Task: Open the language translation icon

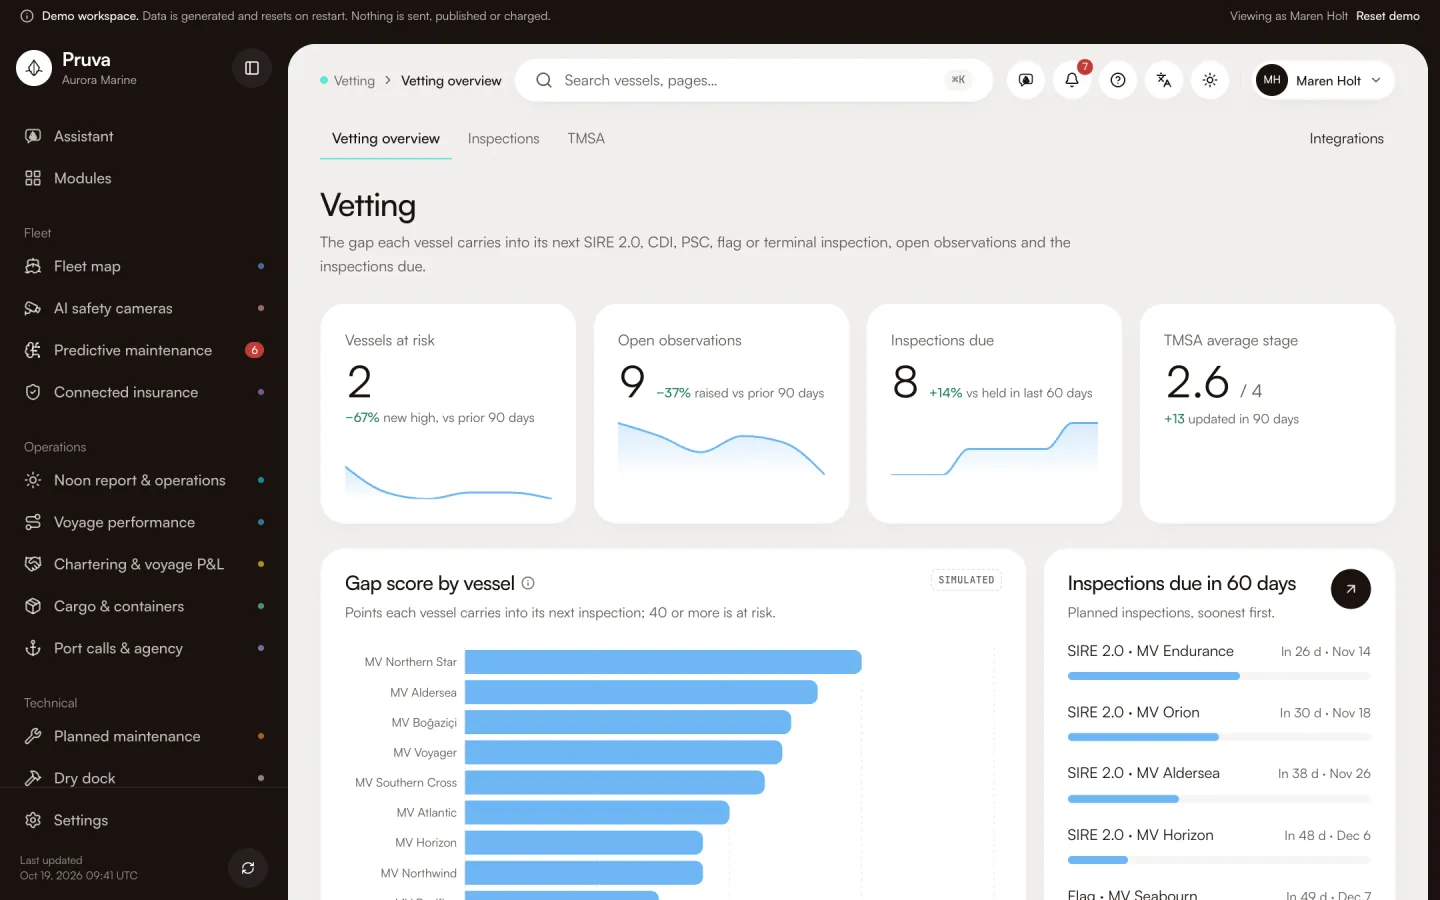Action: click(1164, 80)
